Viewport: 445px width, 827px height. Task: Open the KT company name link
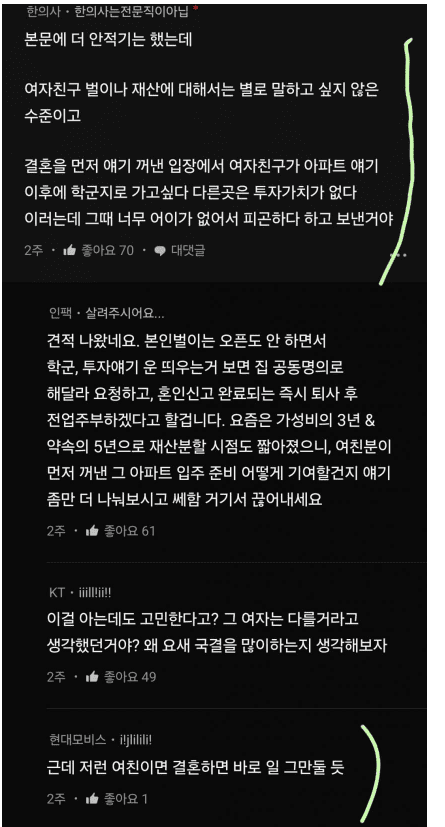point(57,592)
